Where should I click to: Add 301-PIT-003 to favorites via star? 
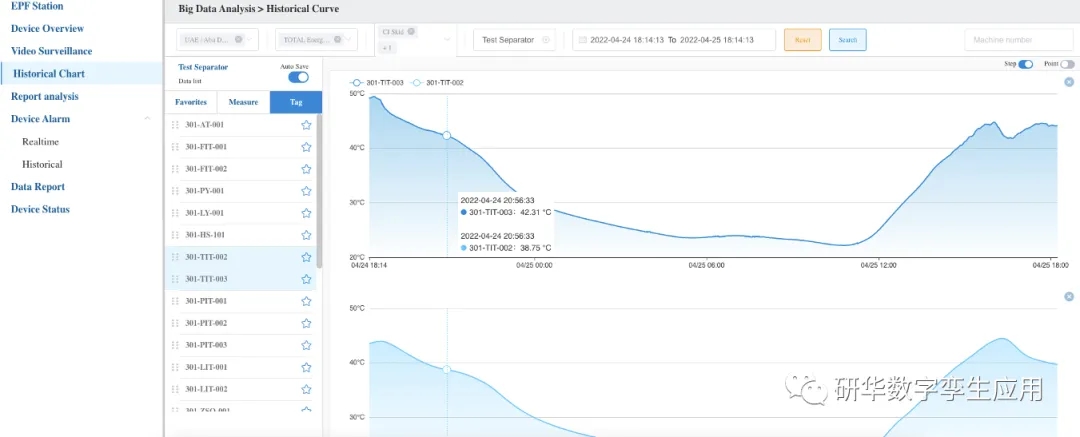click(x=306, y=345)
